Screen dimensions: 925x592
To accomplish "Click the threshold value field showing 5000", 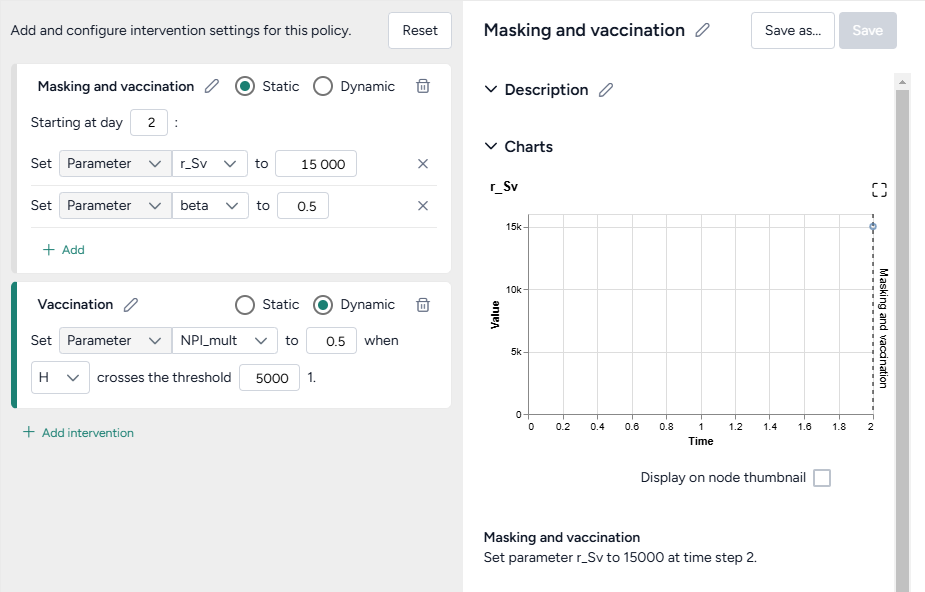I will (x=270, y=378).
